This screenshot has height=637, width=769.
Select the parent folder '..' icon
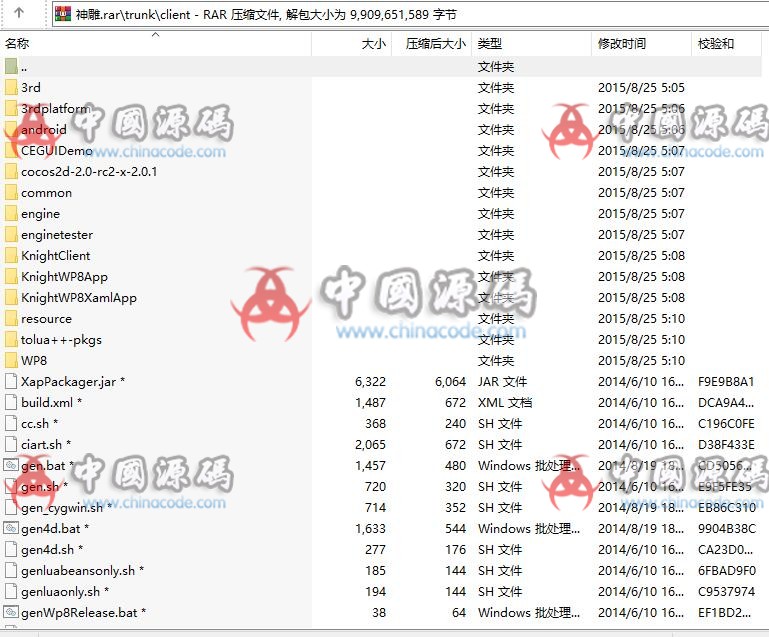point(11,66)
